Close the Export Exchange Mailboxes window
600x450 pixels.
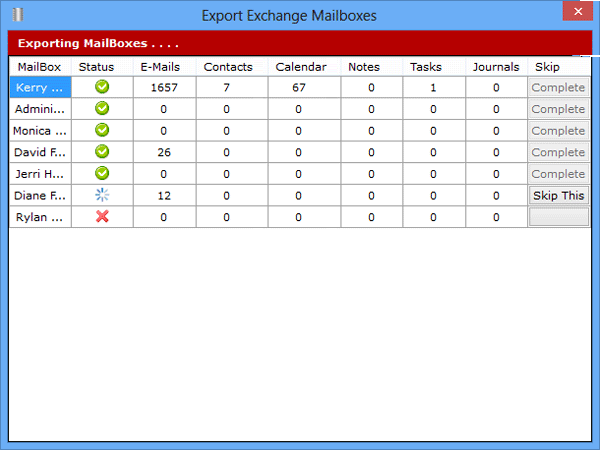pos(578,11)
